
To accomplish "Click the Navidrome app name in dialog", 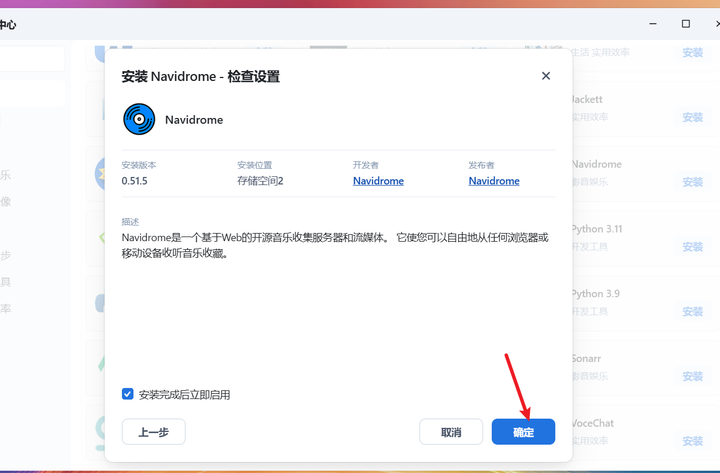I will click(x=194, y=120).
